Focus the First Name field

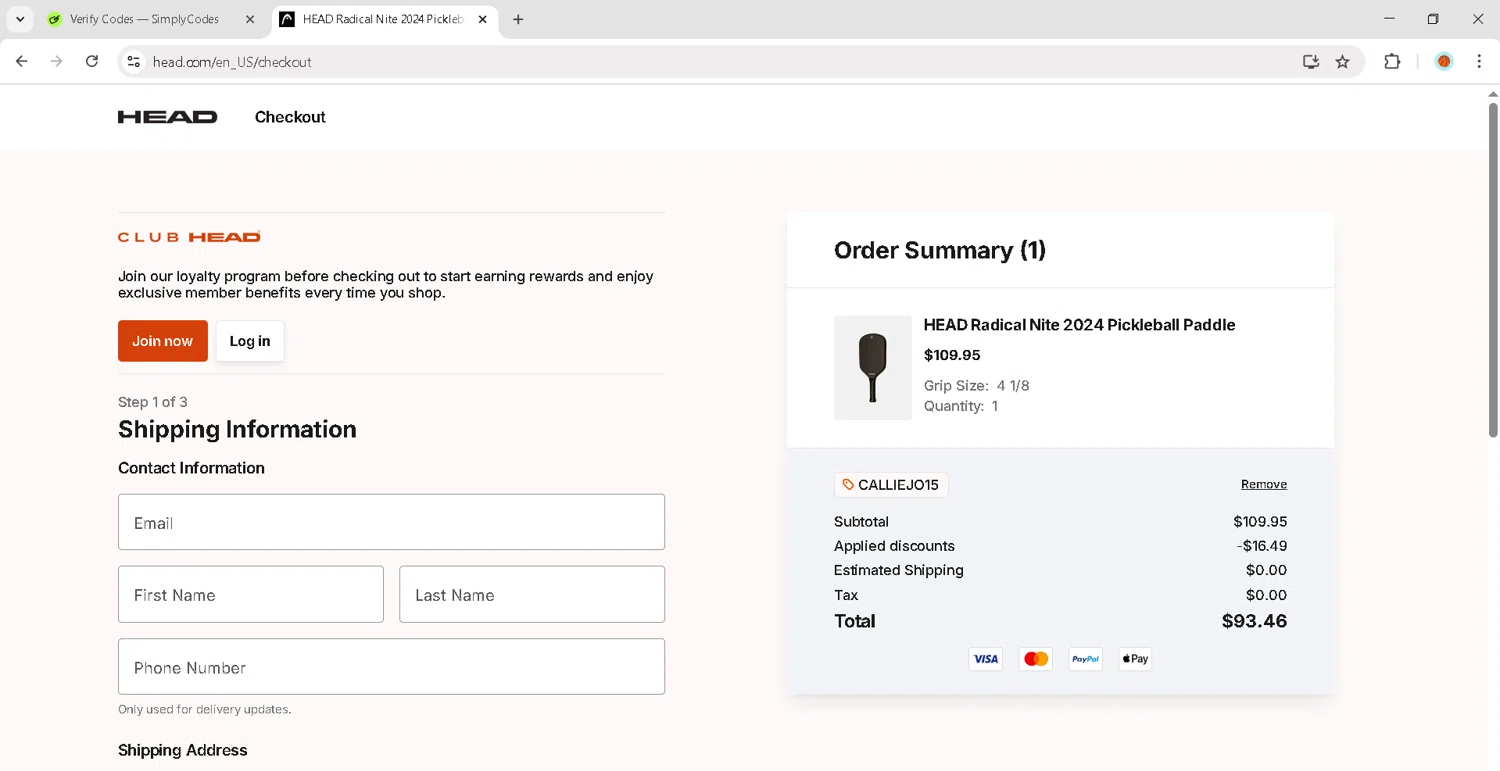click(251, 594)
